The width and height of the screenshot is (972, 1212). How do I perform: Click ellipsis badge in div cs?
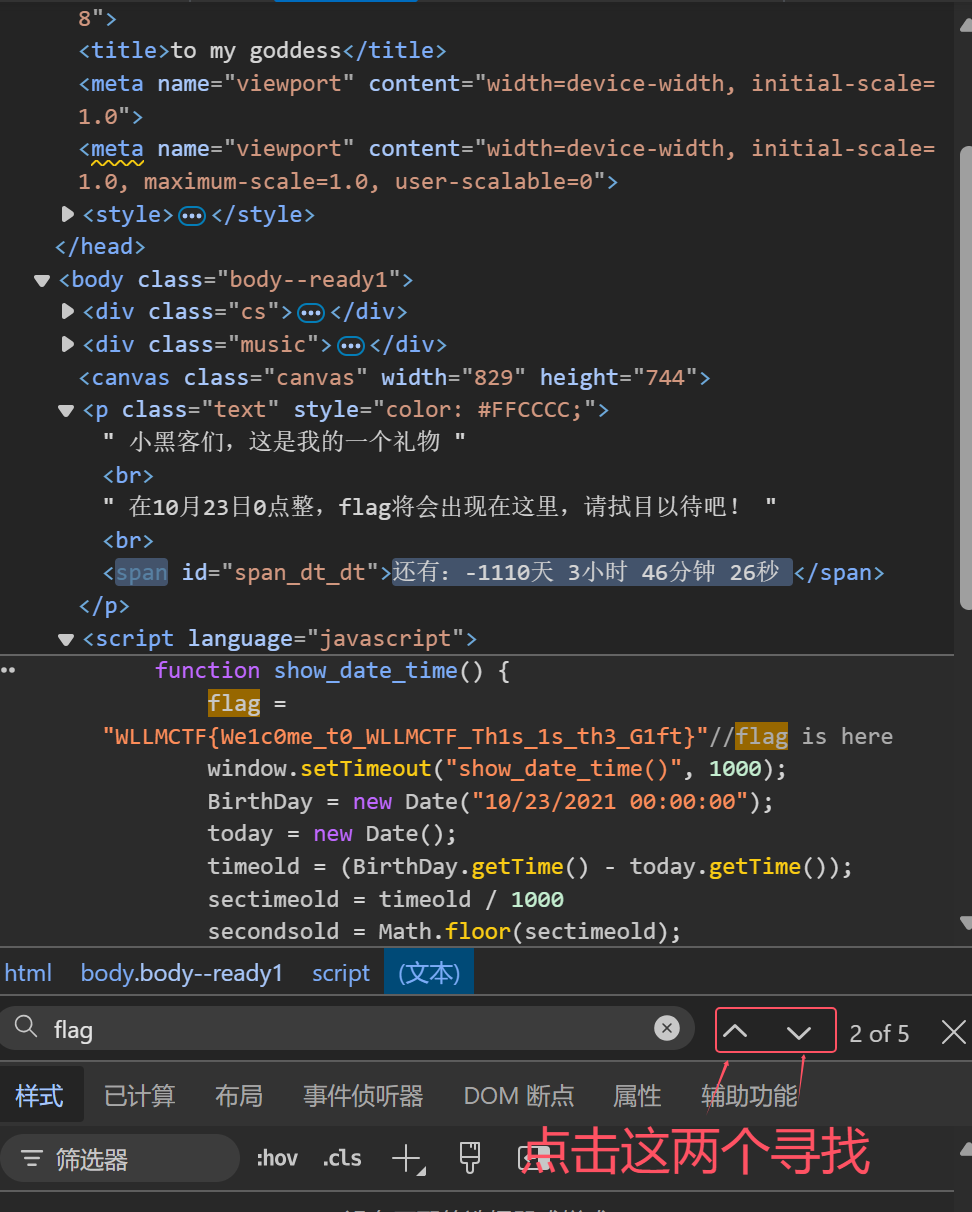pyautogui.click(x=311, y=313)
